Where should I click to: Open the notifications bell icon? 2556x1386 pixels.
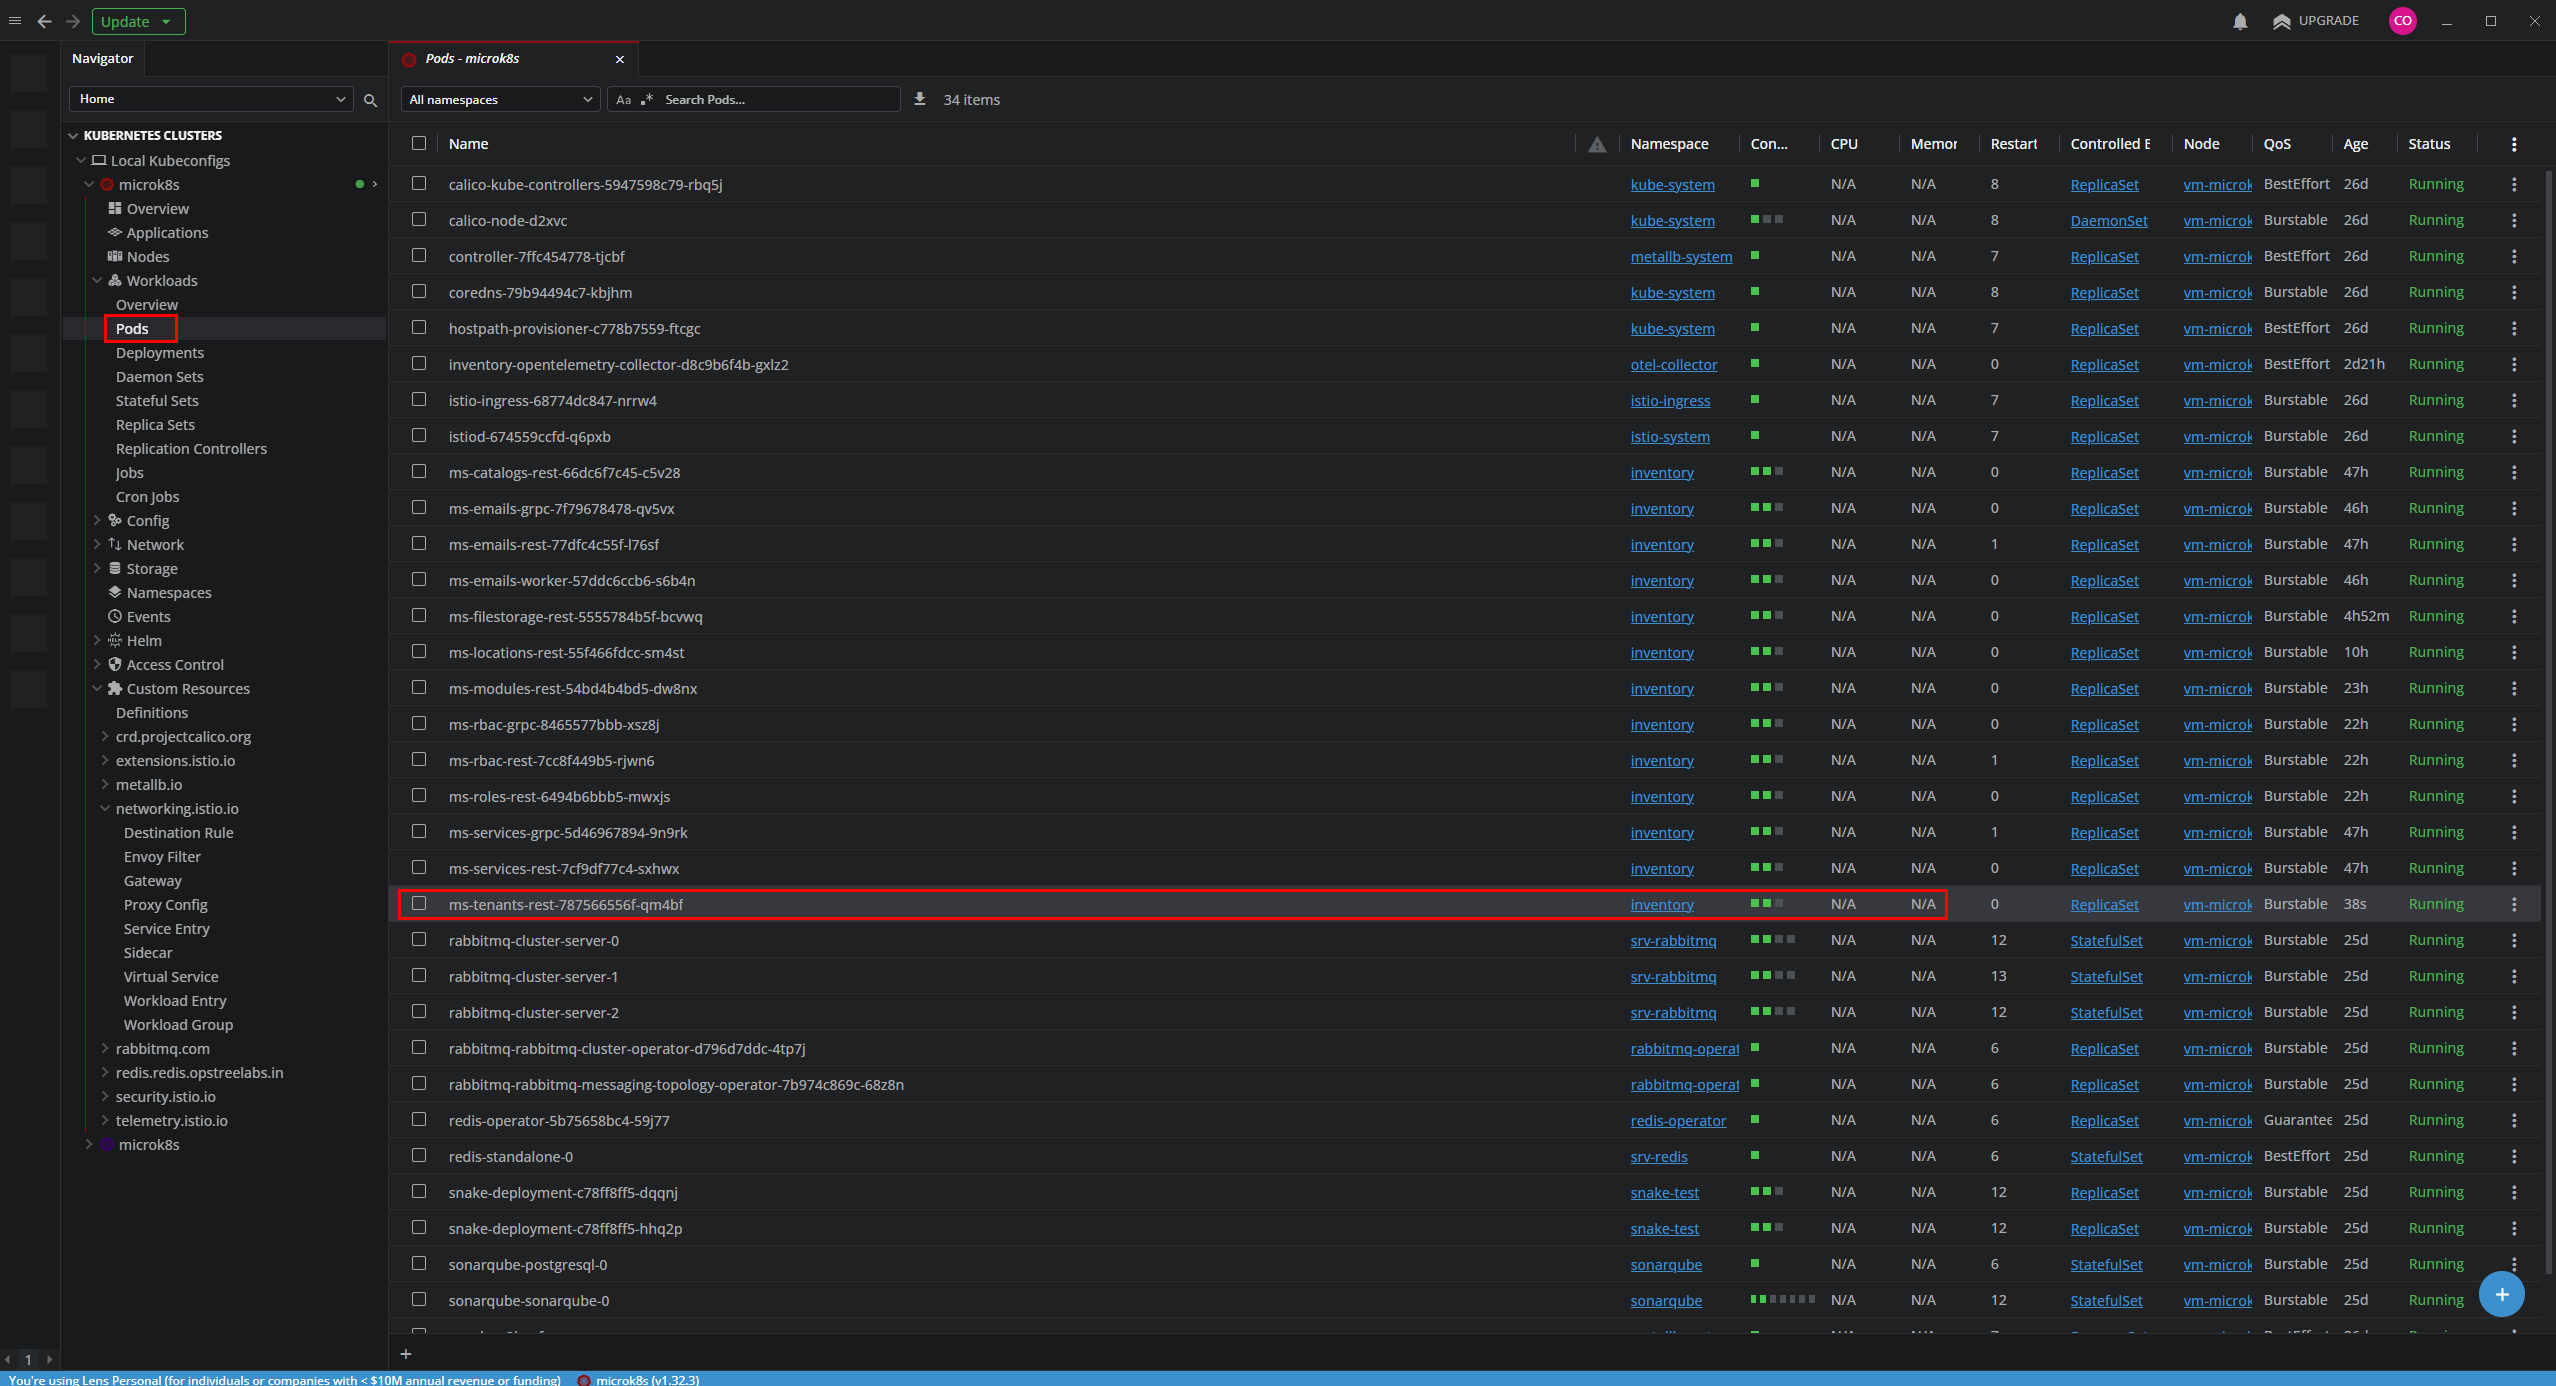2240,21
